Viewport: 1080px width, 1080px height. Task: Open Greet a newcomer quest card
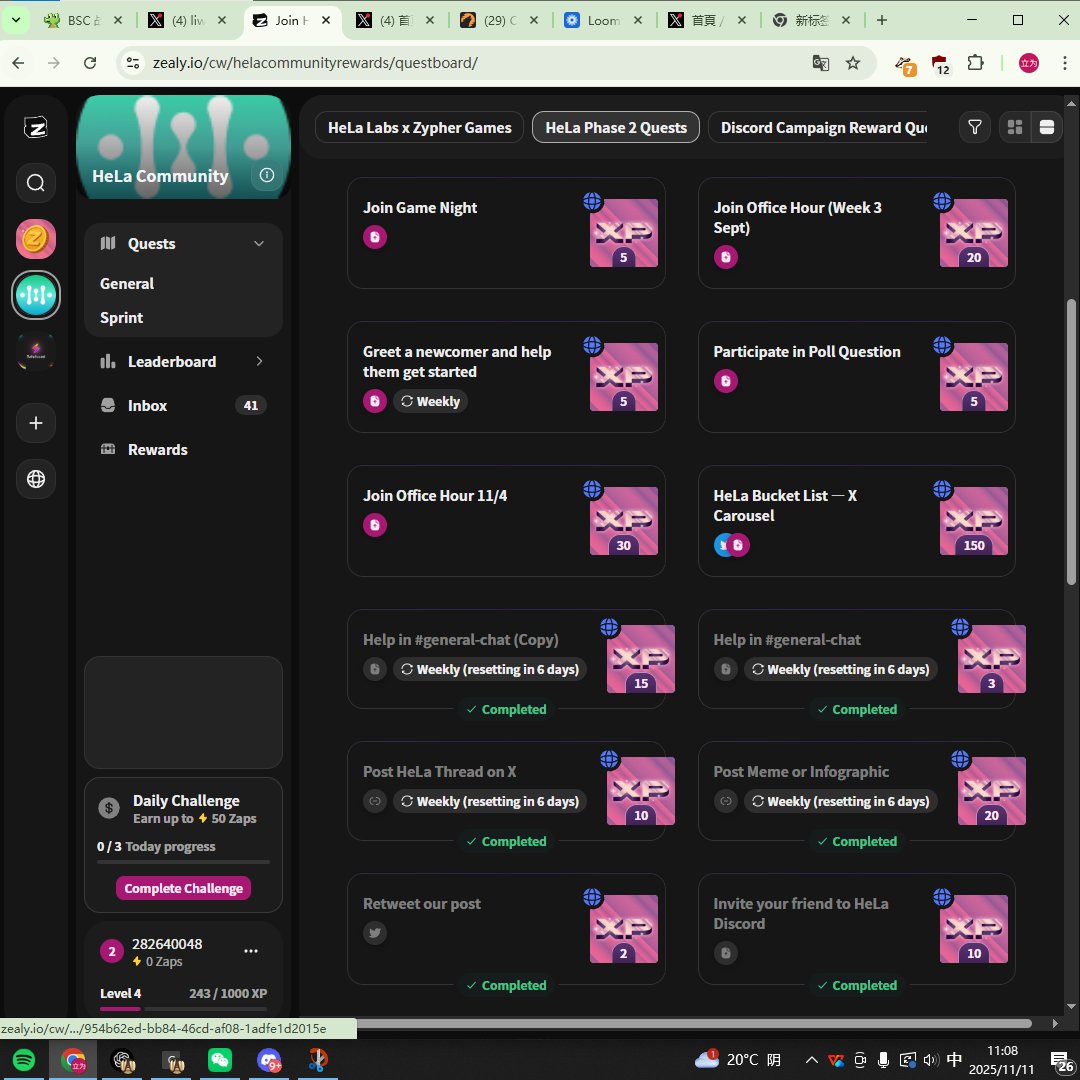pos(506,377)
